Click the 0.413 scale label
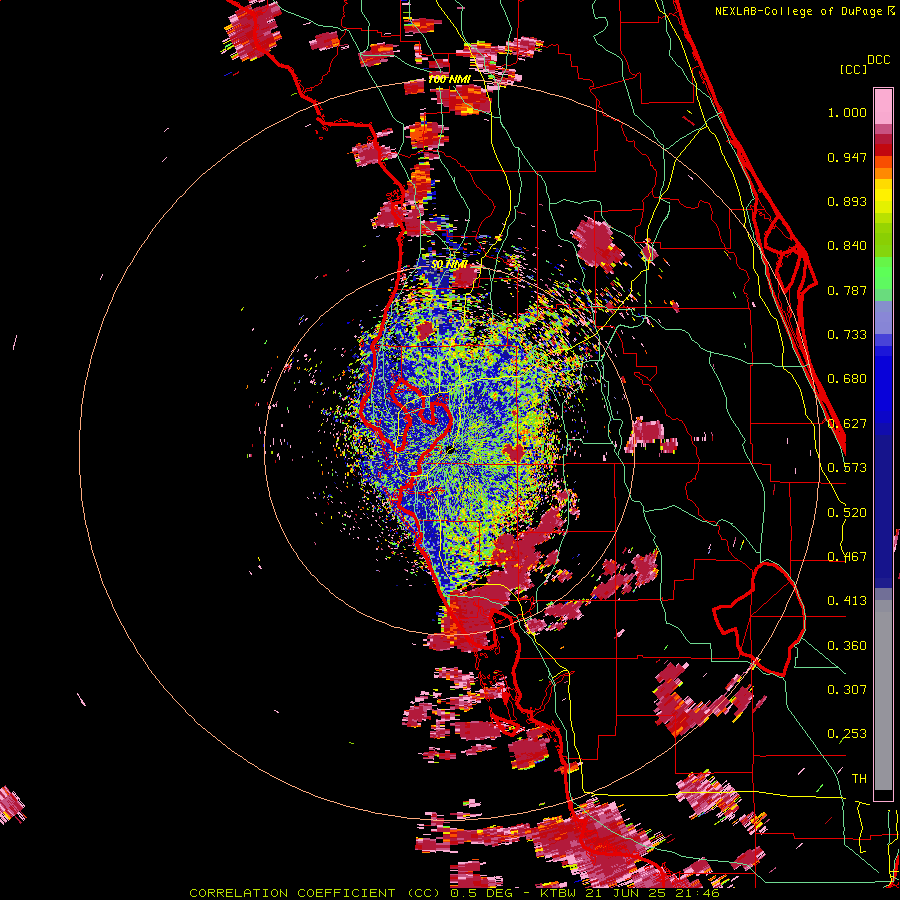The image size is (900, 900). point(847,601)
